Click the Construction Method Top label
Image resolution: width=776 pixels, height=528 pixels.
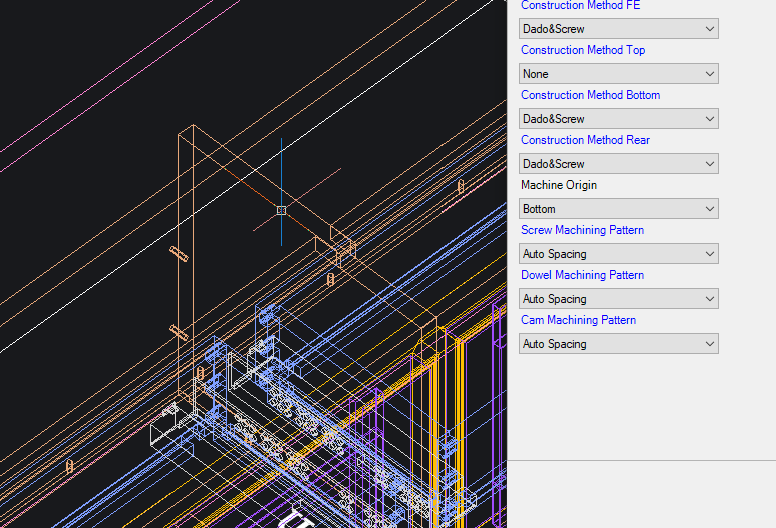coord(583,50)
